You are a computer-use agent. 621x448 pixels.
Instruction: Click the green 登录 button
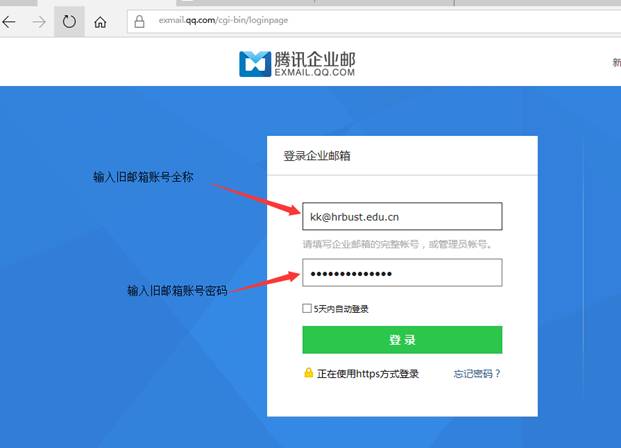(402, 339)
